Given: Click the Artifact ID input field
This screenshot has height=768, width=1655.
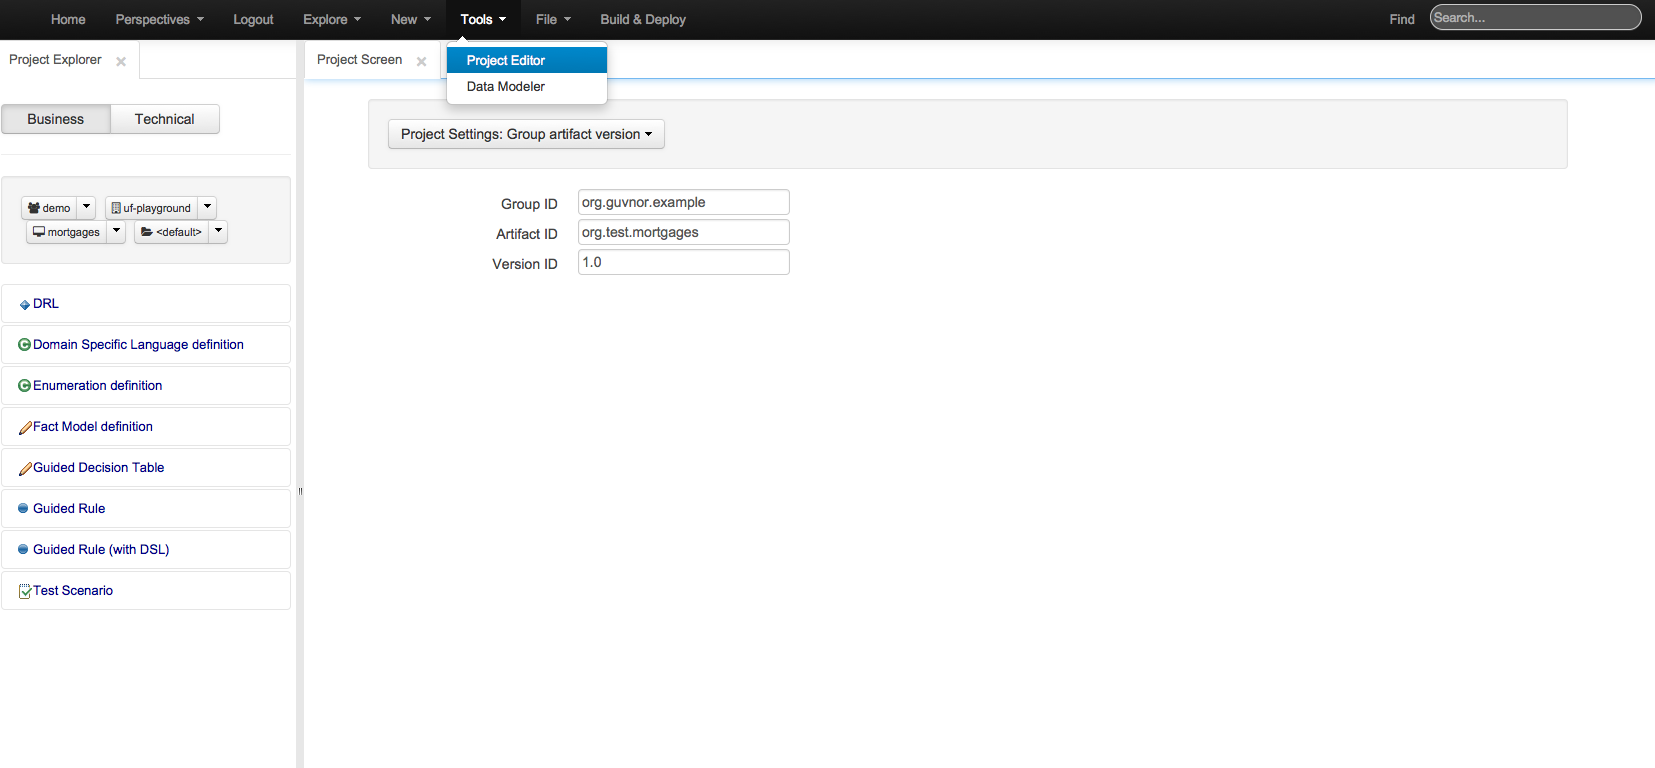Looking at the screenshot, I should 684,232.
